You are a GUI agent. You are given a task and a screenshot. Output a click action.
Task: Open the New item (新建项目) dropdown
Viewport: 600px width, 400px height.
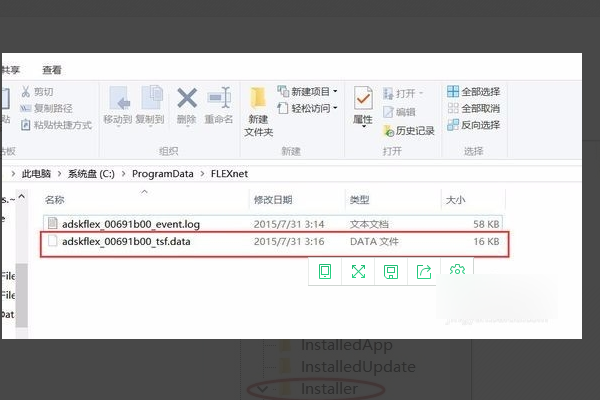307,91
